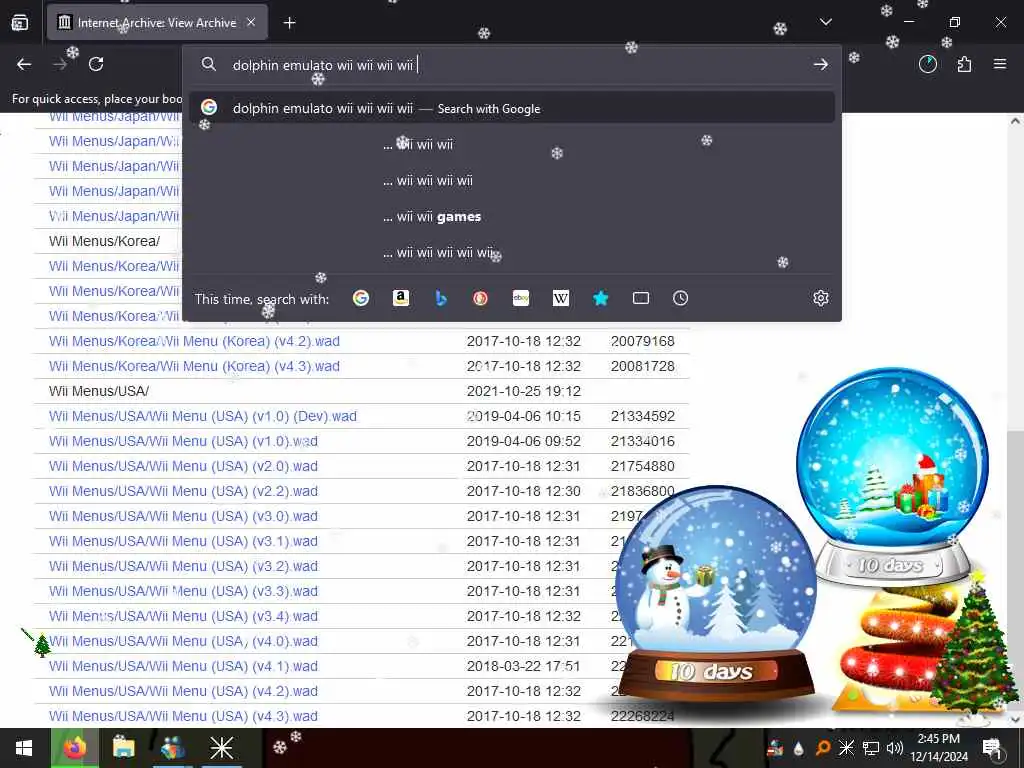Click the browser Back arrow
This screenshot has width=1024, height=768.
coord(24,64)
